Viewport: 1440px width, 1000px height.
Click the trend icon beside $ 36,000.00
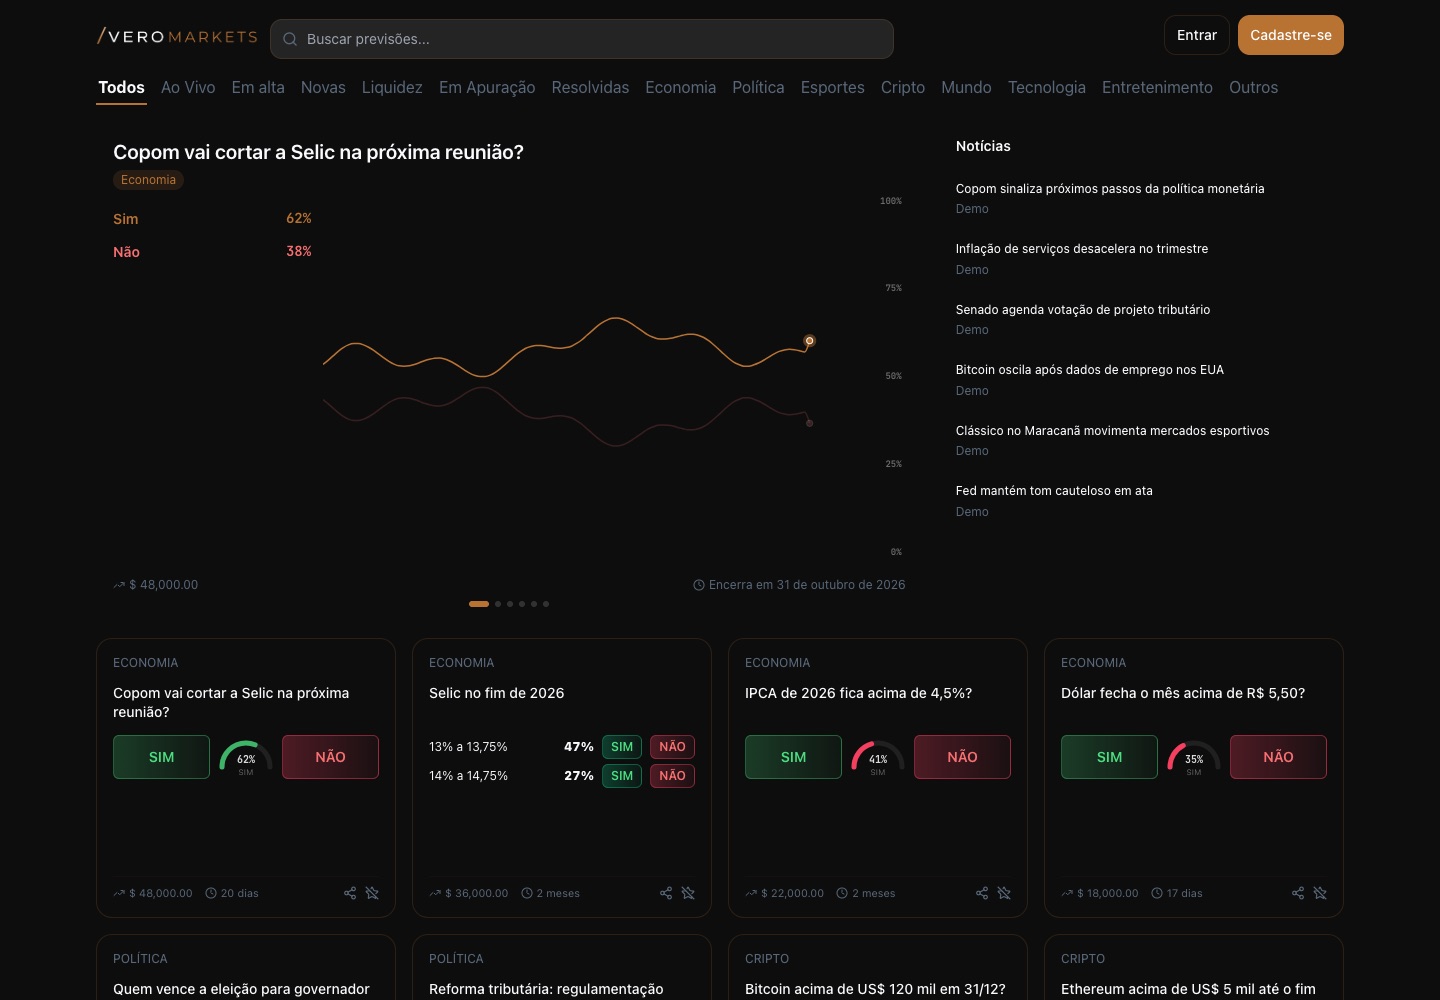coord(435,893)
